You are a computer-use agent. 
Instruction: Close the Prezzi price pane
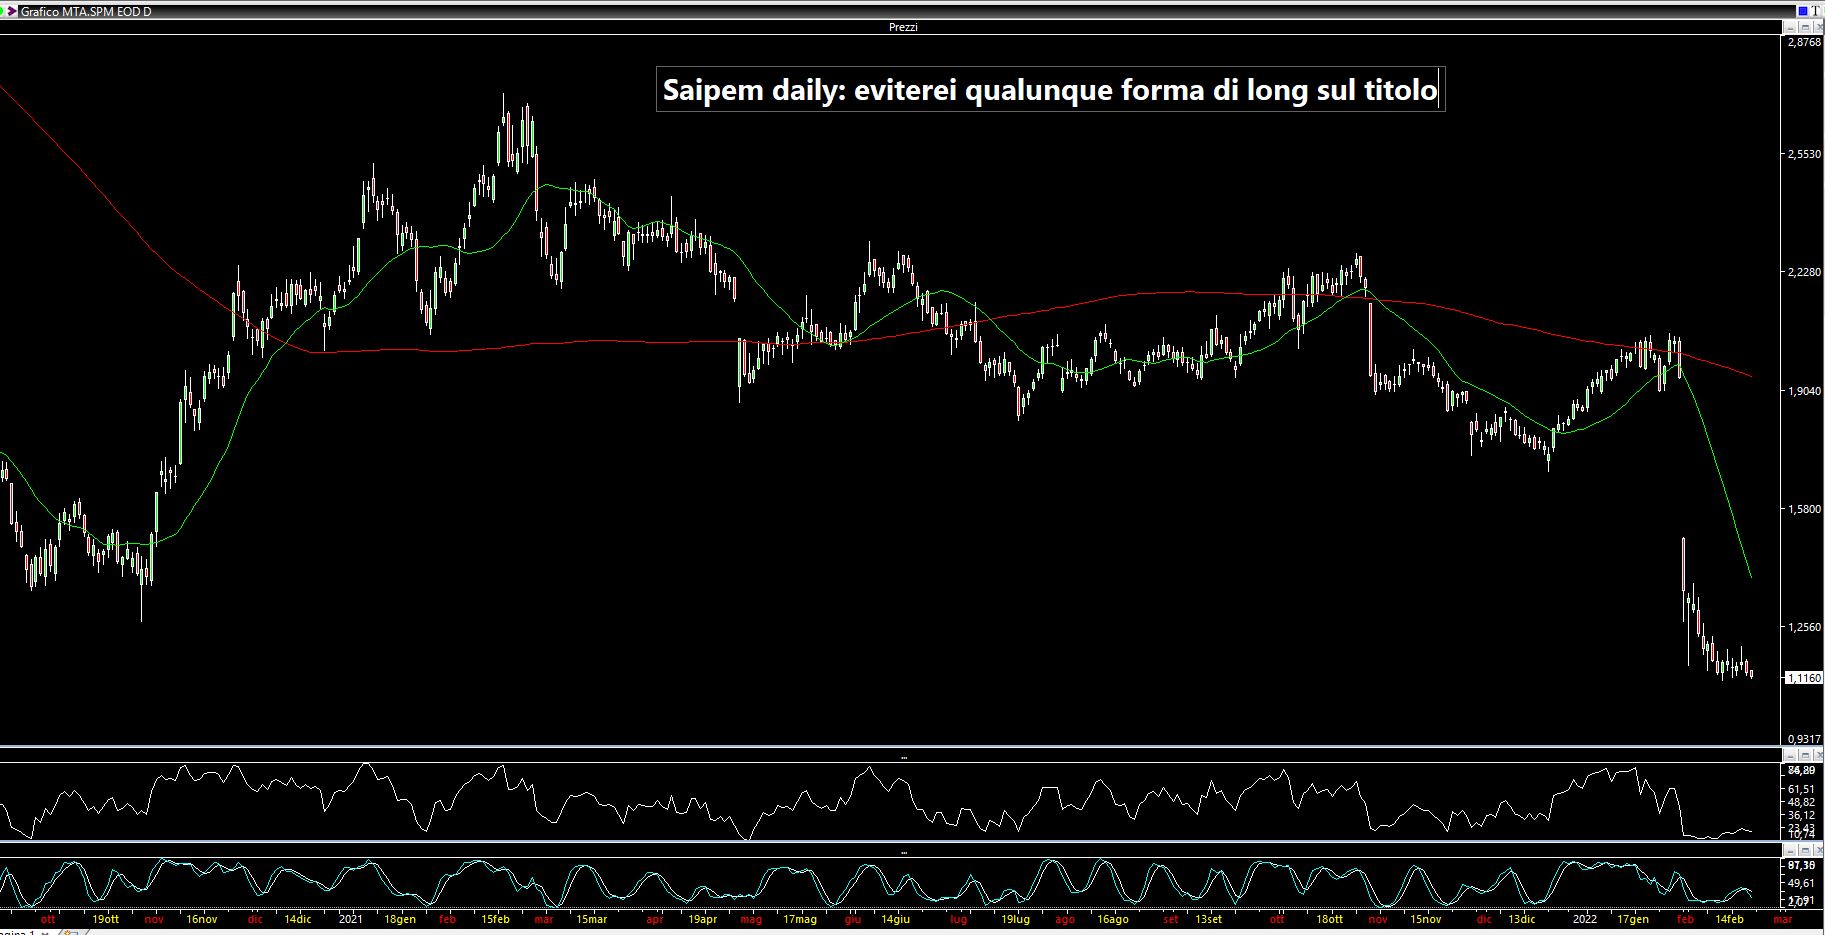1819,27
